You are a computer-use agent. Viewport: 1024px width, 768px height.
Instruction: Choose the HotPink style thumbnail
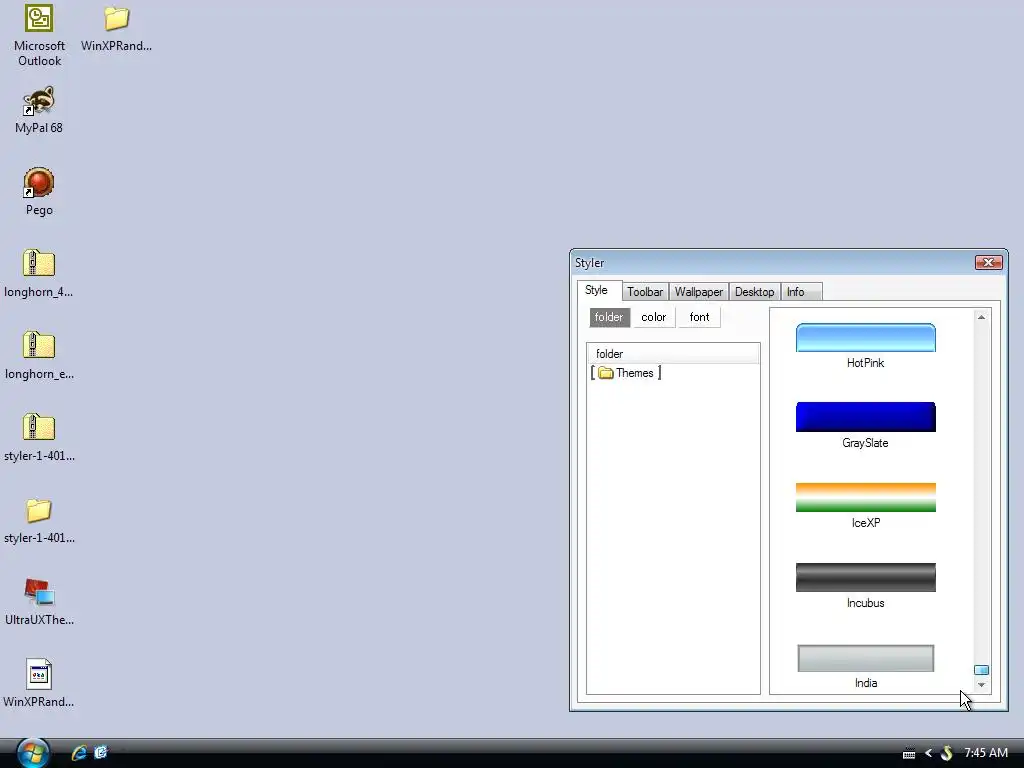coord(865,338)
